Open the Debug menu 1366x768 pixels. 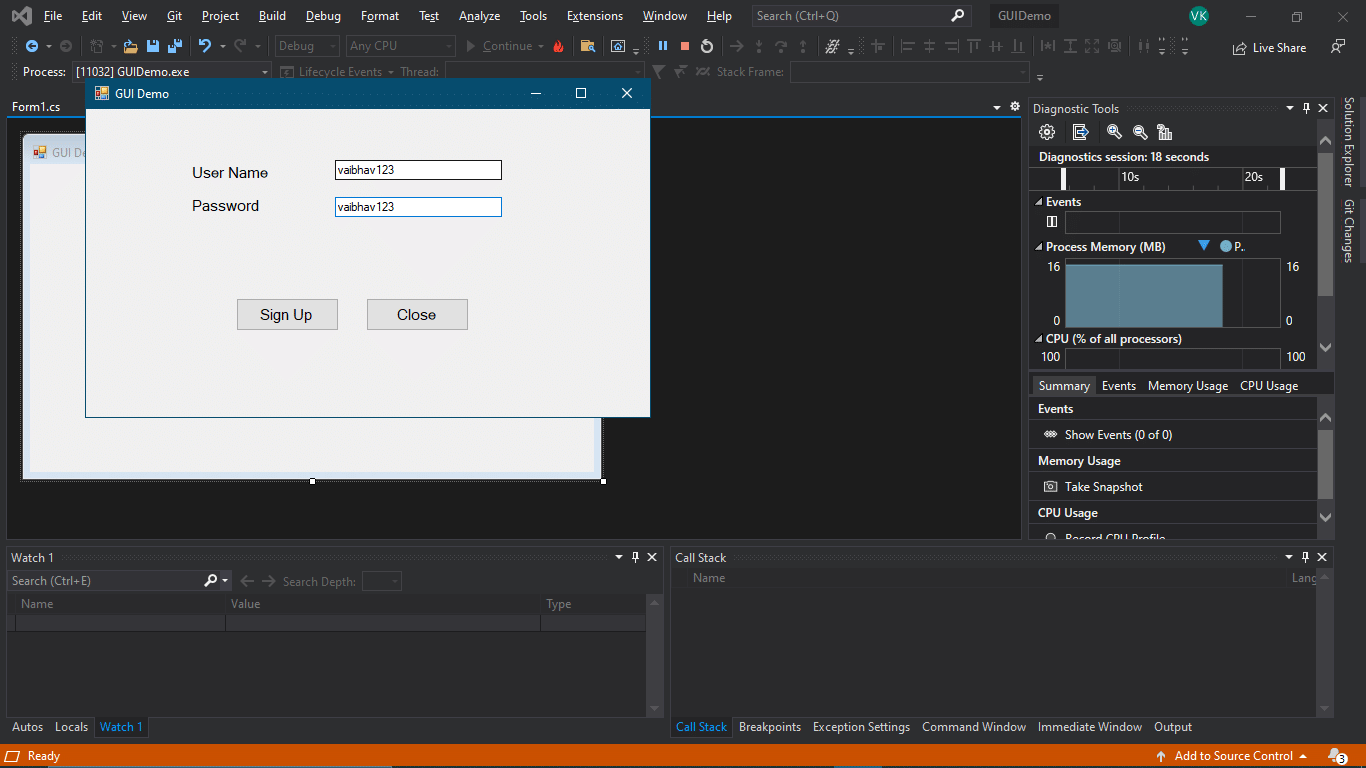pos(322,16)
